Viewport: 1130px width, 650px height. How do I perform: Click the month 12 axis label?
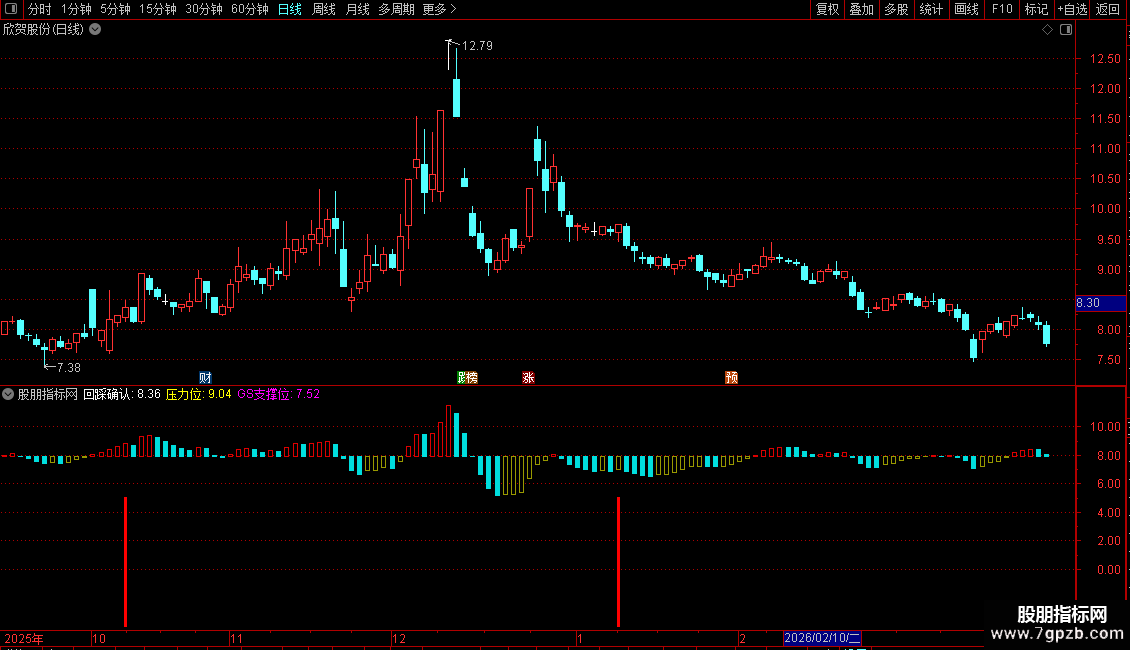coord(399,638)
